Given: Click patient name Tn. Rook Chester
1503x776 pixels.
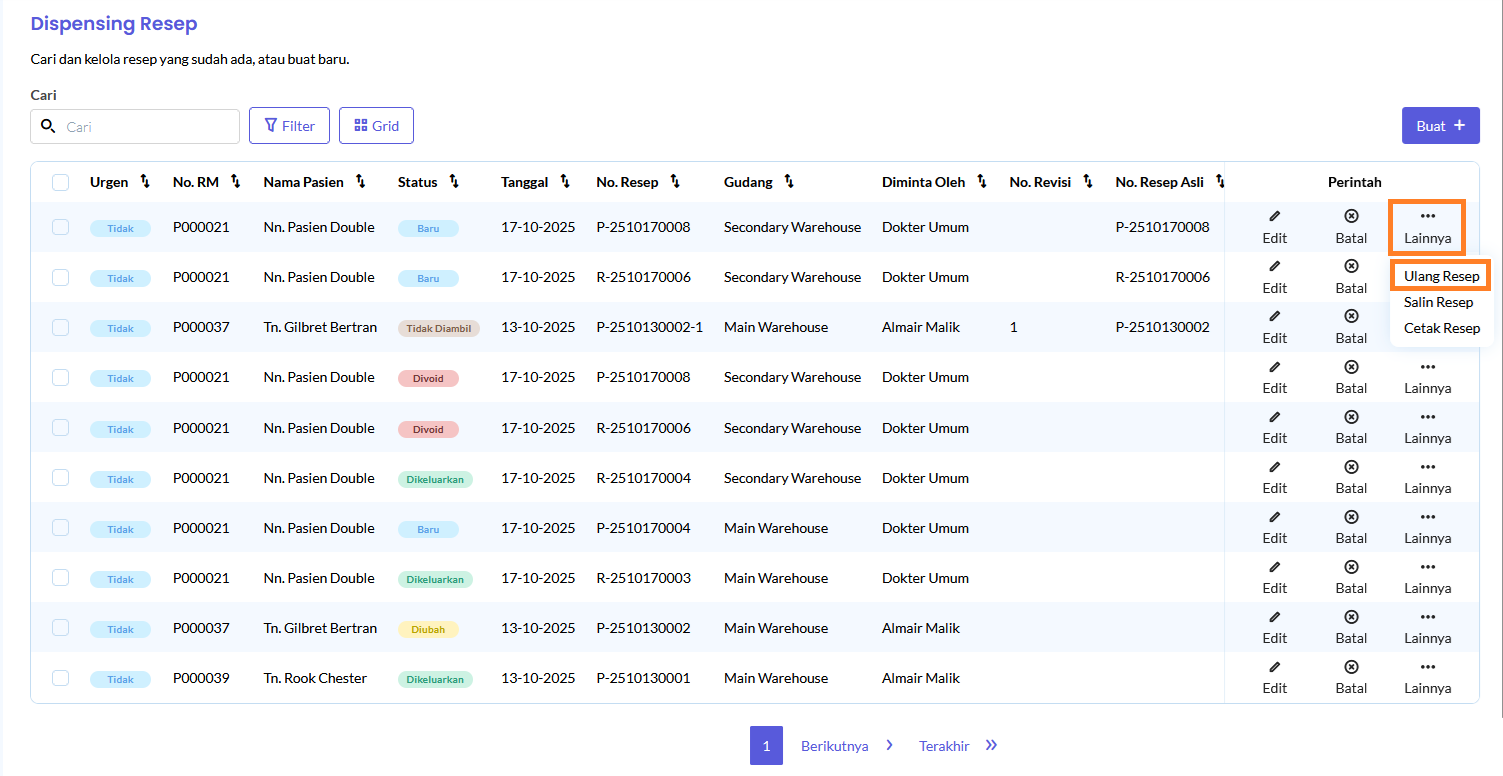Looking at the screenshot, I should [315, 678].
